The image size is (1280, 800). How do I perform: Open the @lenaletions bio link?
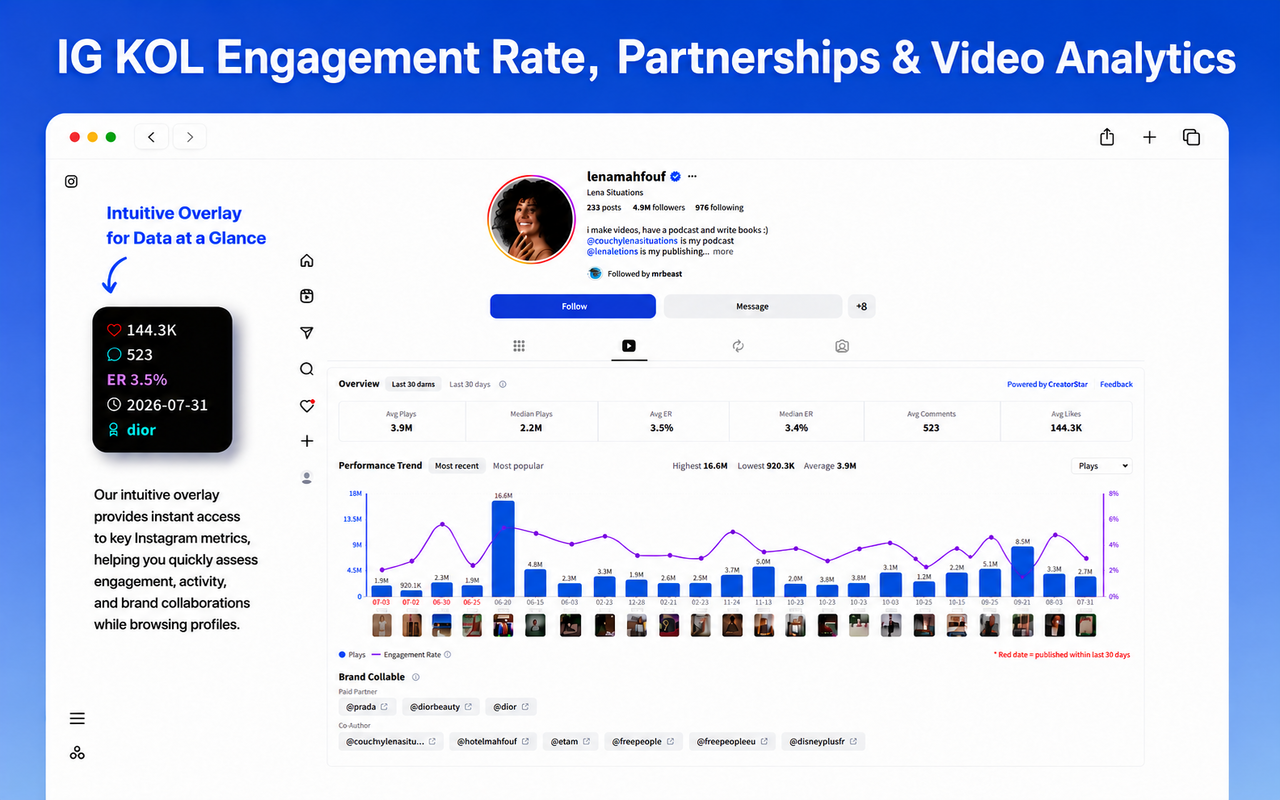click(612, 252)
